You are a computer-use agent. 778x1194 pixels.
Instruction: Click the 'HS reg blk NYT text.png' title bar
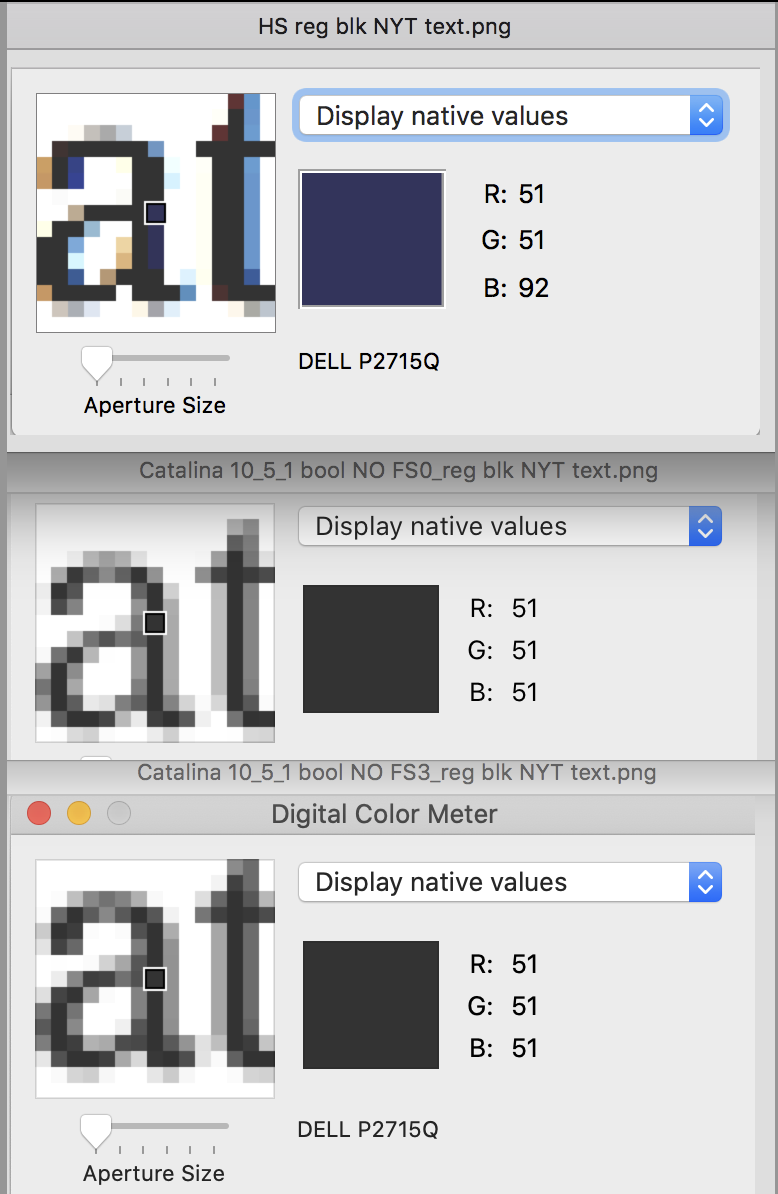385,26
